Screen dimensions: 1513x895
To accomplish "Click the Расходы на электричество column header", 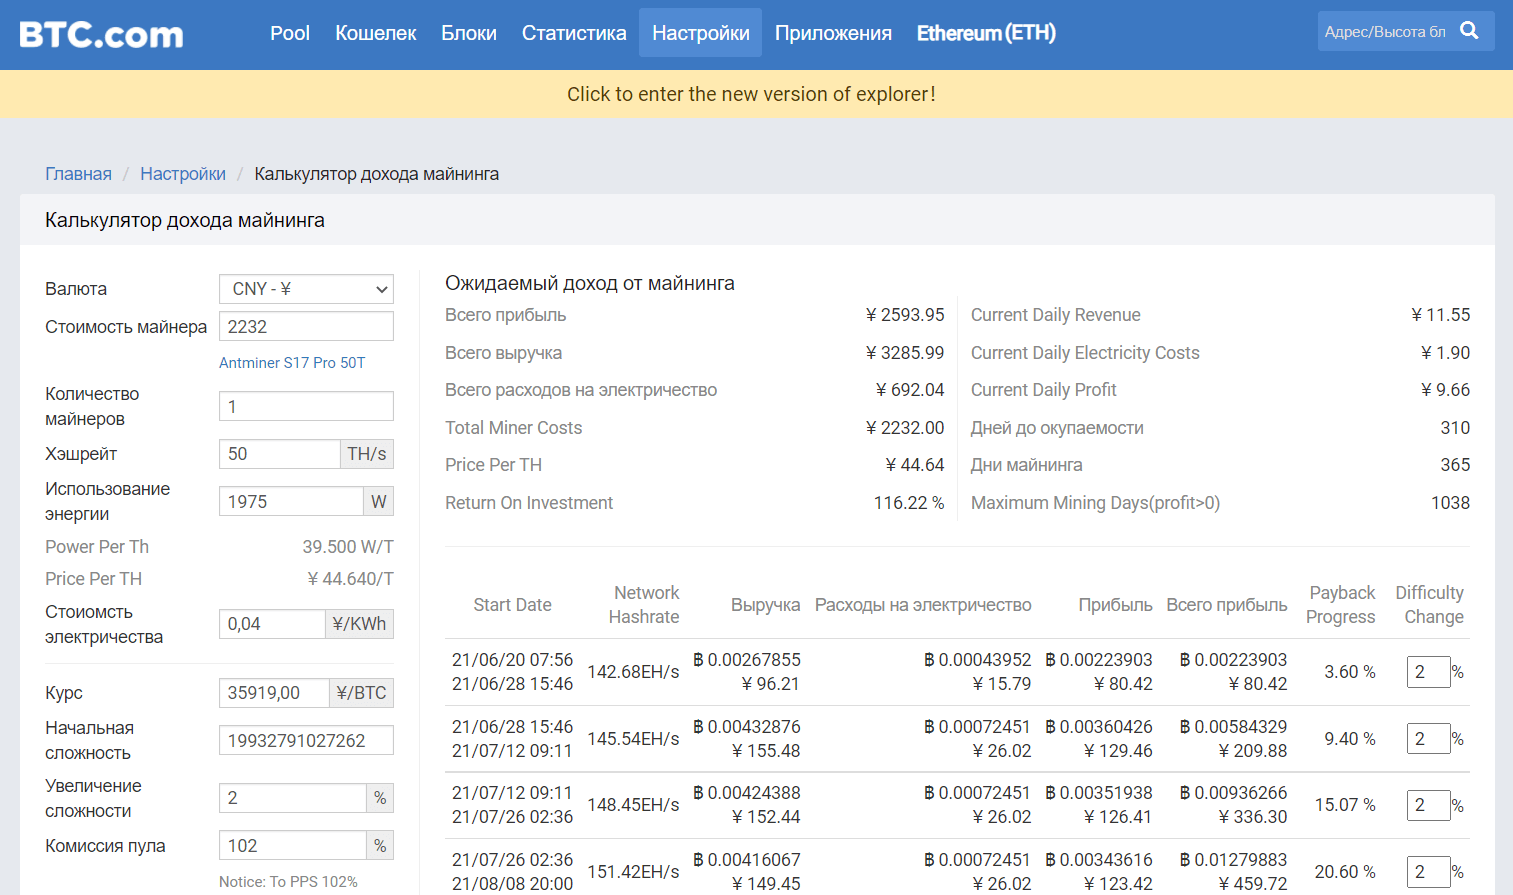I will pos(923,605).
